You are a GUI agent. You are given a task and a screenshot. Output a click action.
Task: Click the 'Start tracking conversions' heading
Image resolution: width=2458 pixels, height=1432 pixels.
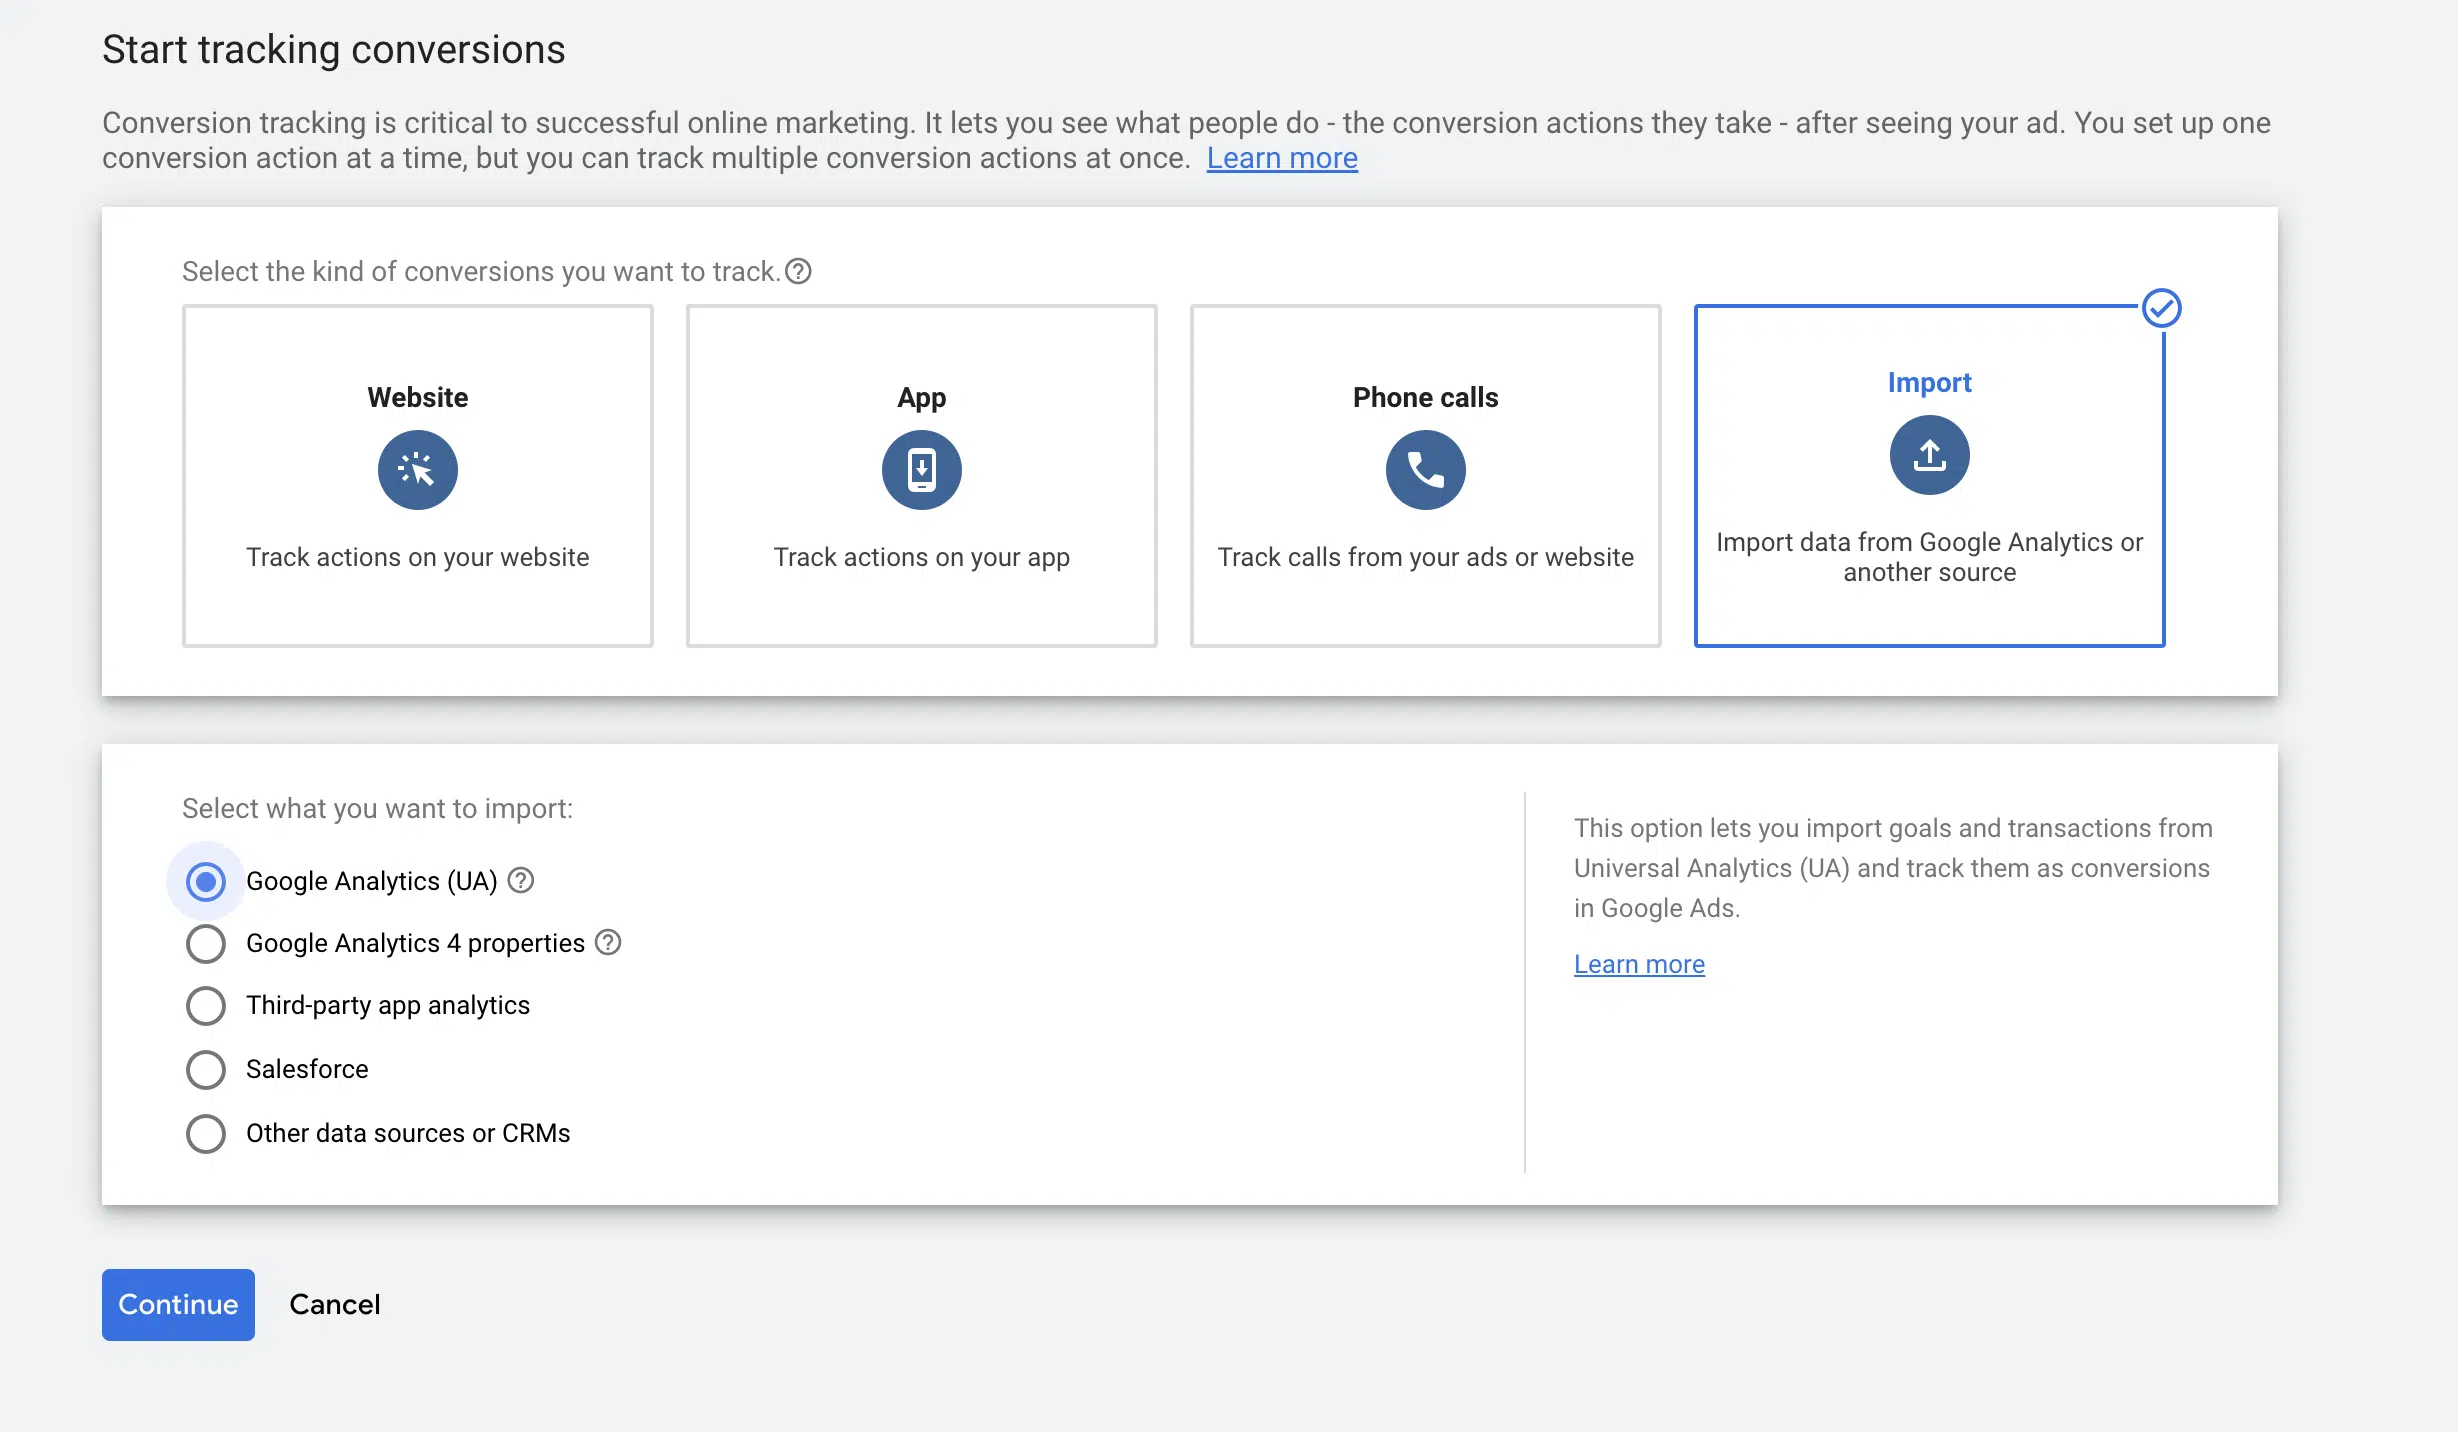[334, 50]
